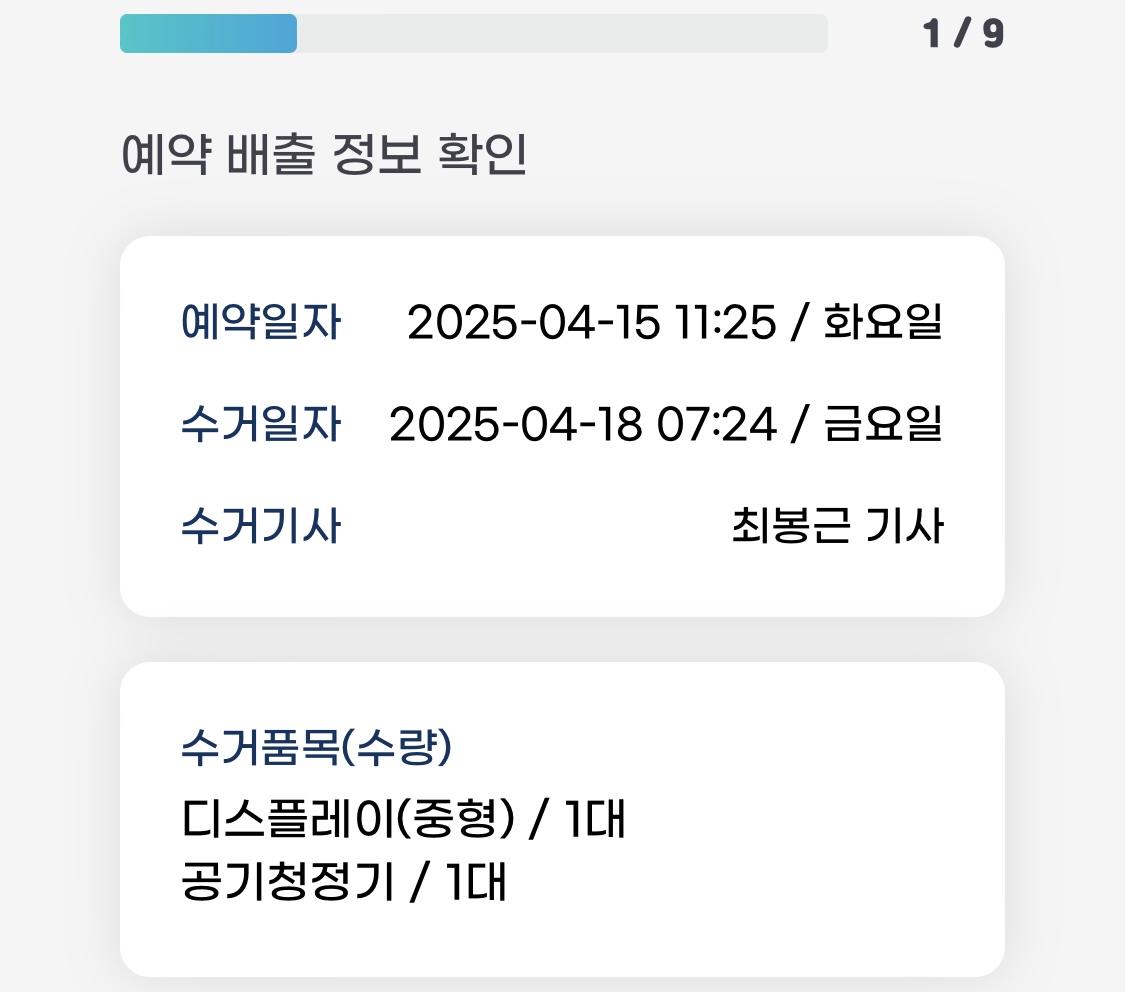This screenshot has height=992, width=1125.
Task: Select the 디스플레이(중형) item name
Action: point(347,822)
